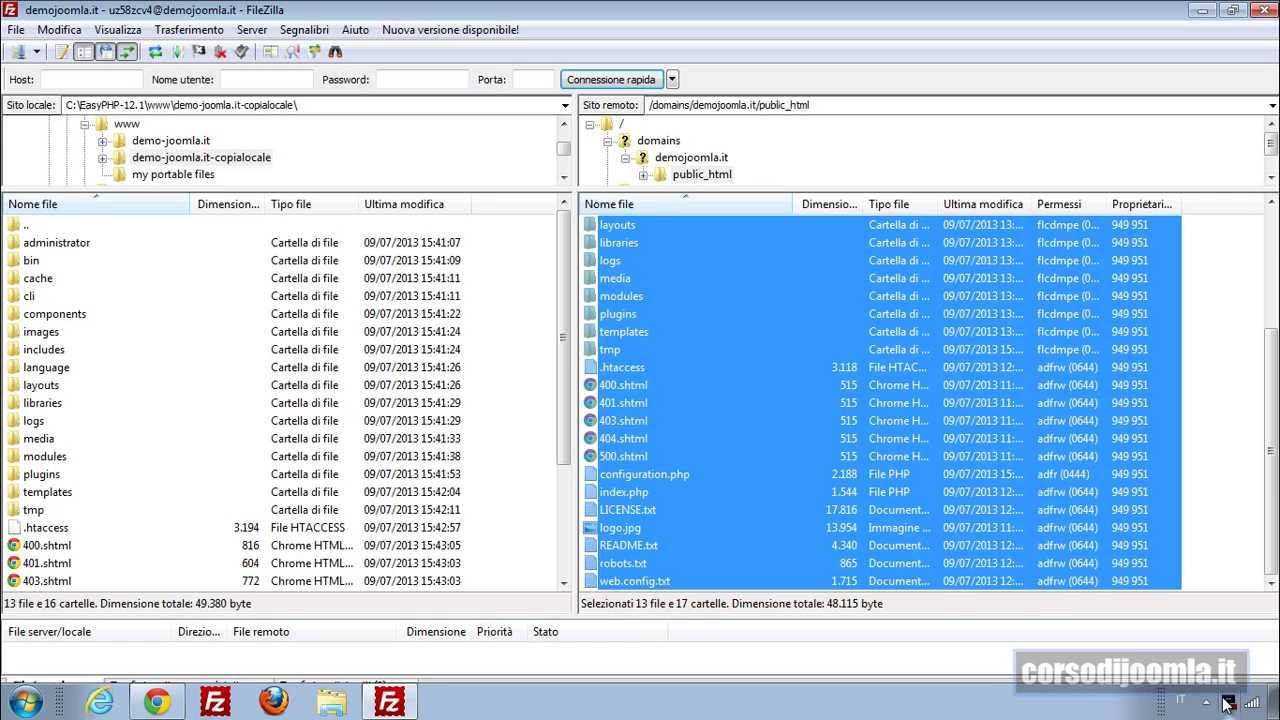The height and width of the screenshot is (720, 1280).
Task: Toggle the local directory tree view
Action: [84, 52]
